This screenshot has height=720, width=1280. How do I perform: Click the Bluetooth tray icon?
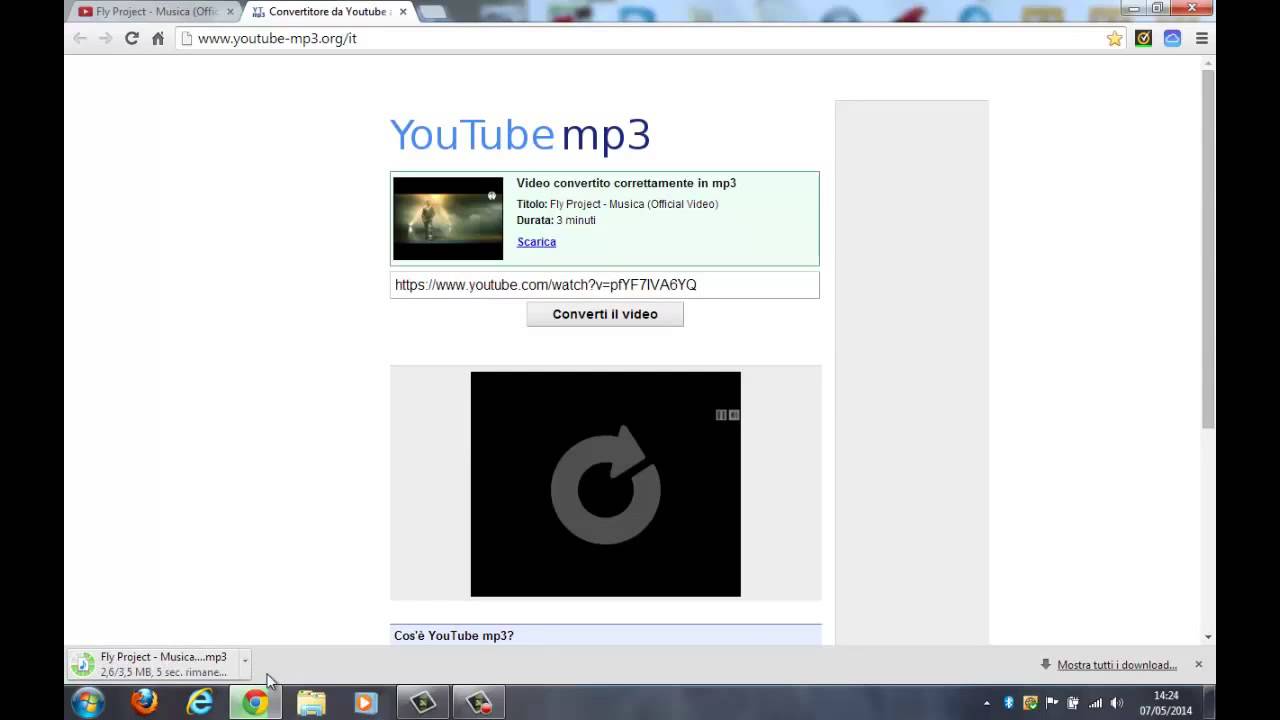1009,703
